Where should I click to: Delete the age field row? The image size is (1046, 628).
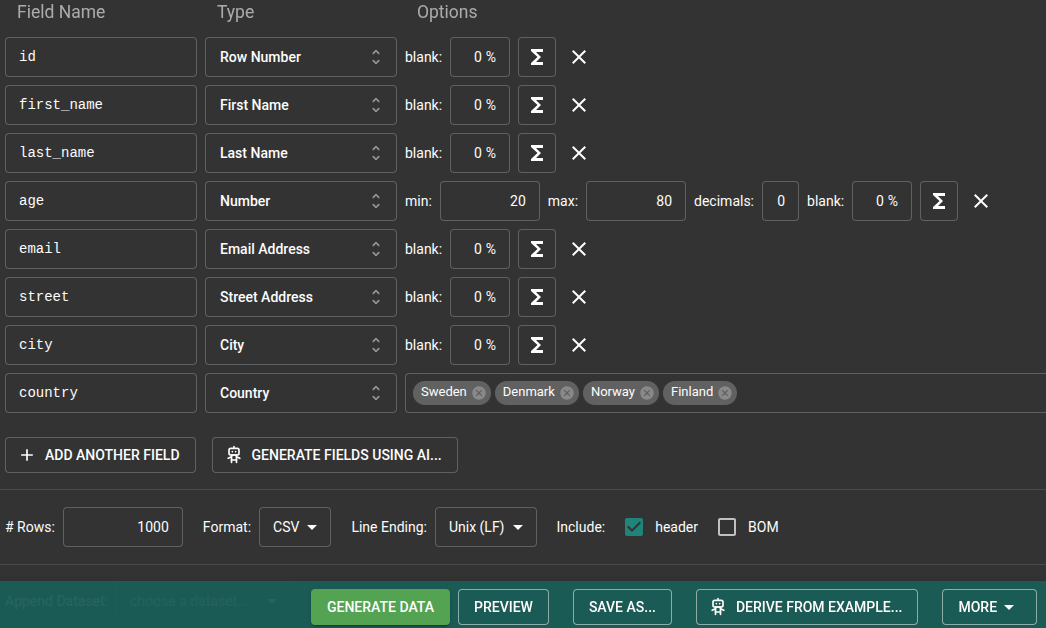981,202
